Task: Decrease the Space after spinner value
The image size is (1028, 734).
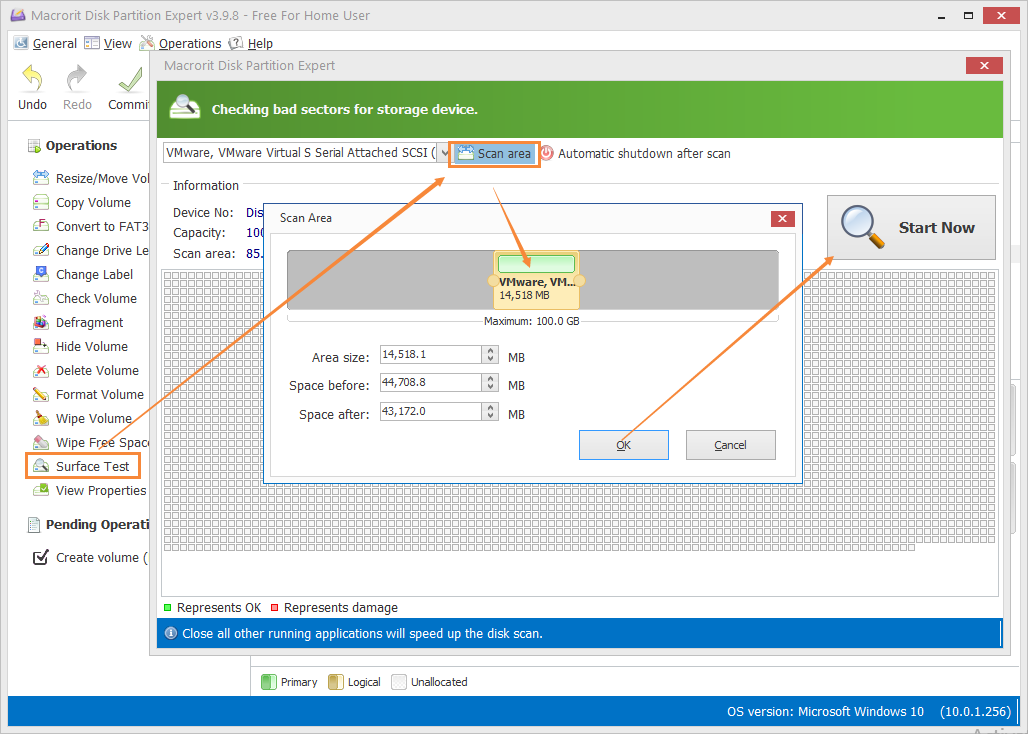Action: pyautogui.click(x=490, y=416)
